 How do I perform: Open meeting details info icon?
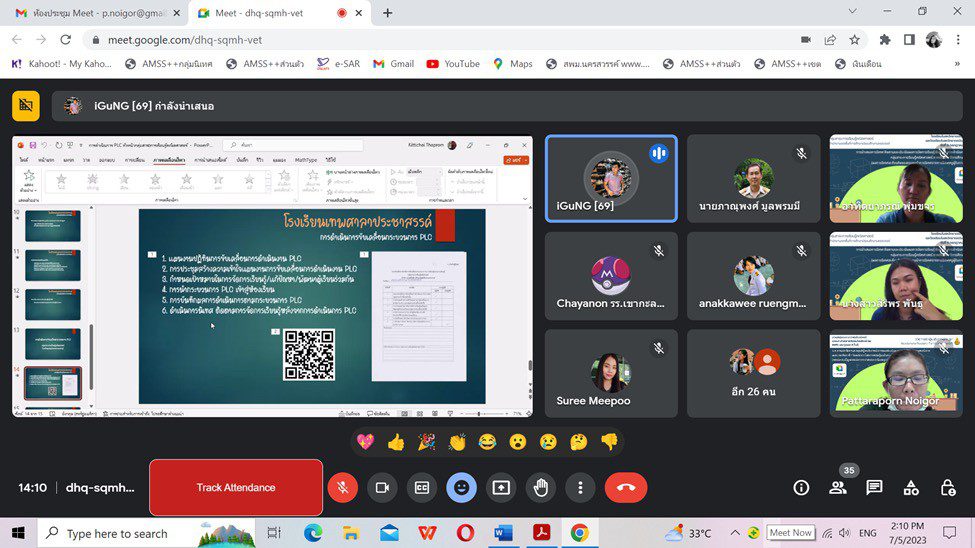(x=801, y=488)
